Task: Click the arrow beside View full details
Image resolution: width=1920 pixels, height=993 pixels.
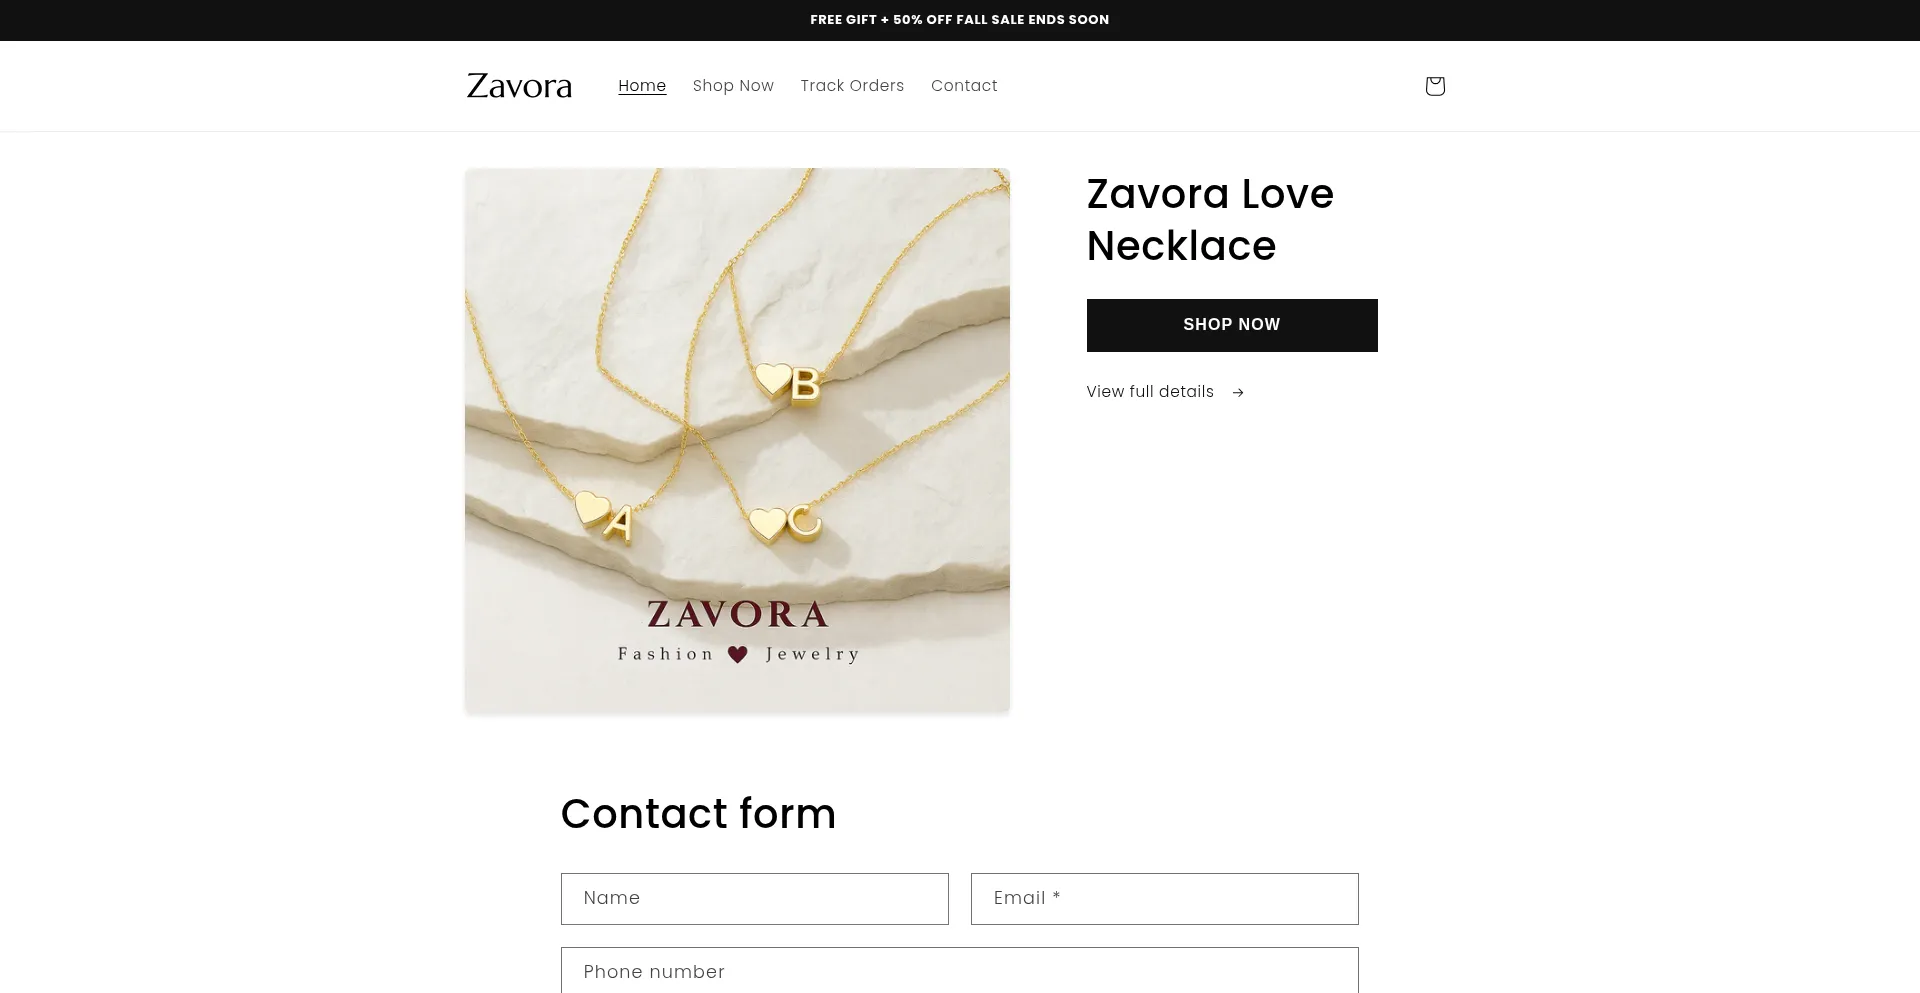Action: [x=1238, y=393]
